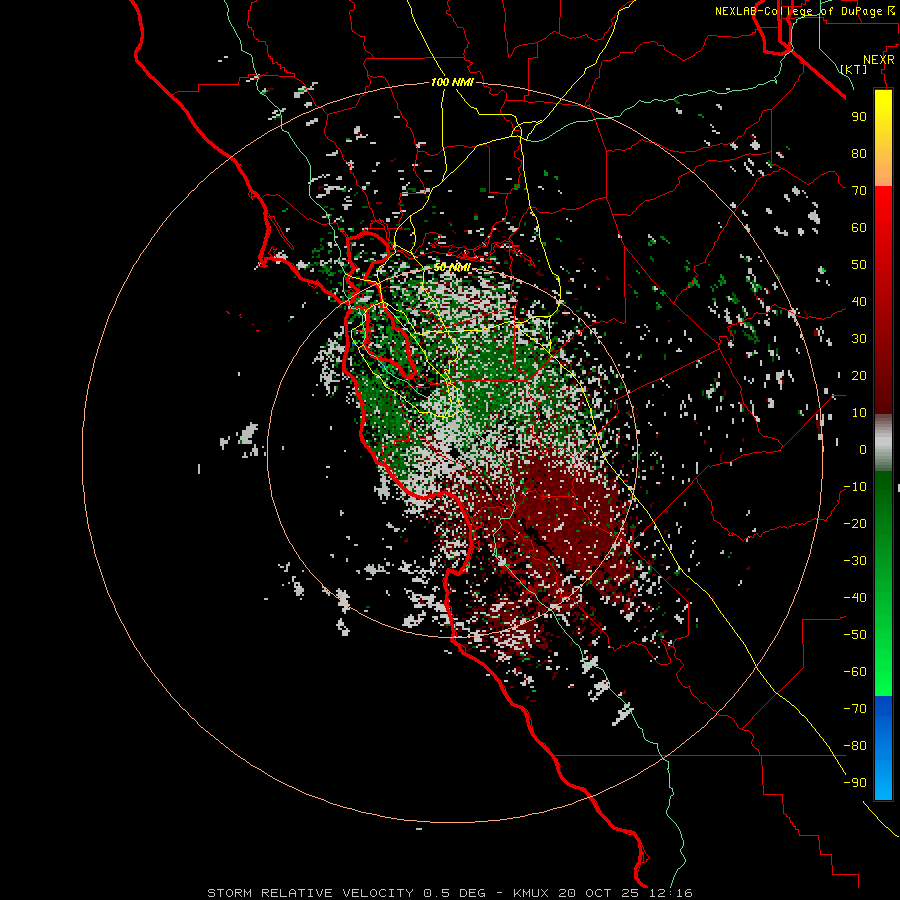Select negative 60 on the velocity scale
The height and width of the screenshot is (900, 900).
pos(855,672)
